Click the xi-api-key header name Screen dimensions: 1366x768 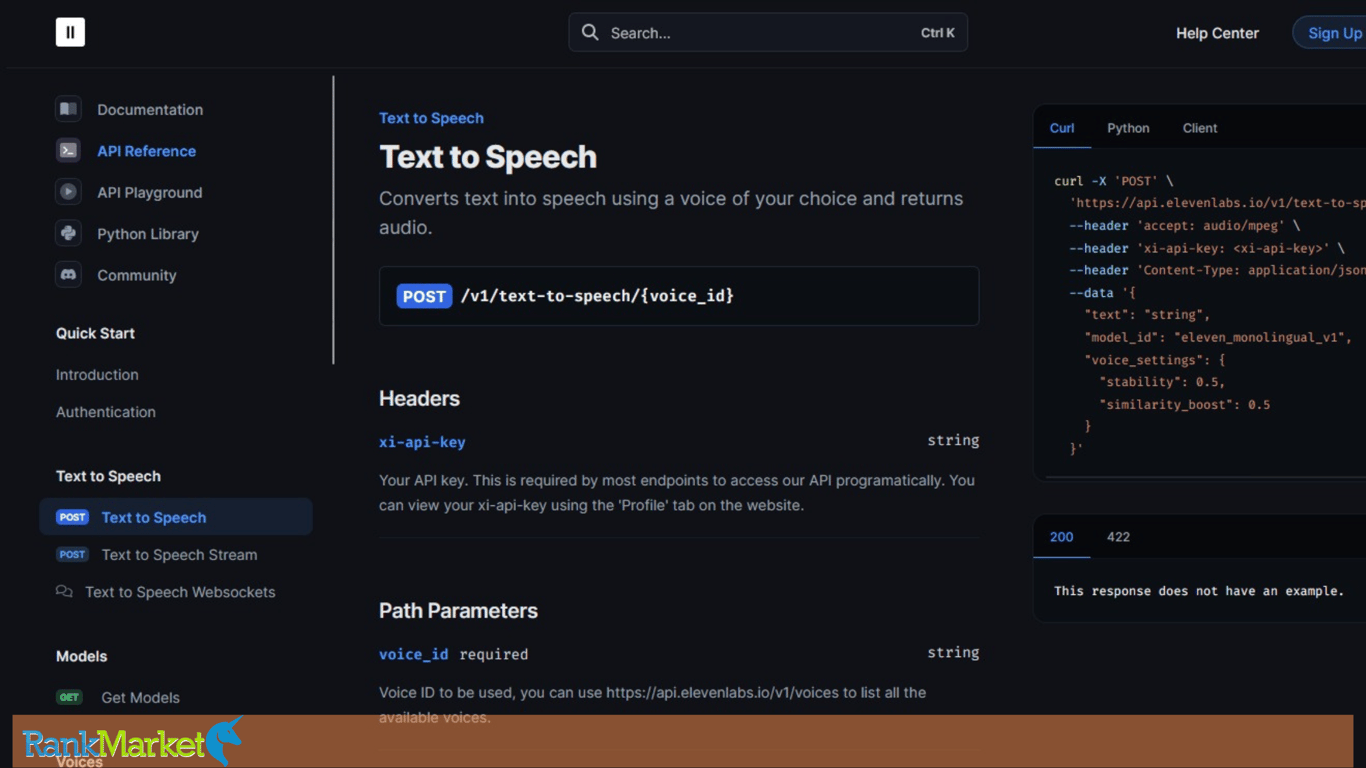click(x=422, y=441)
